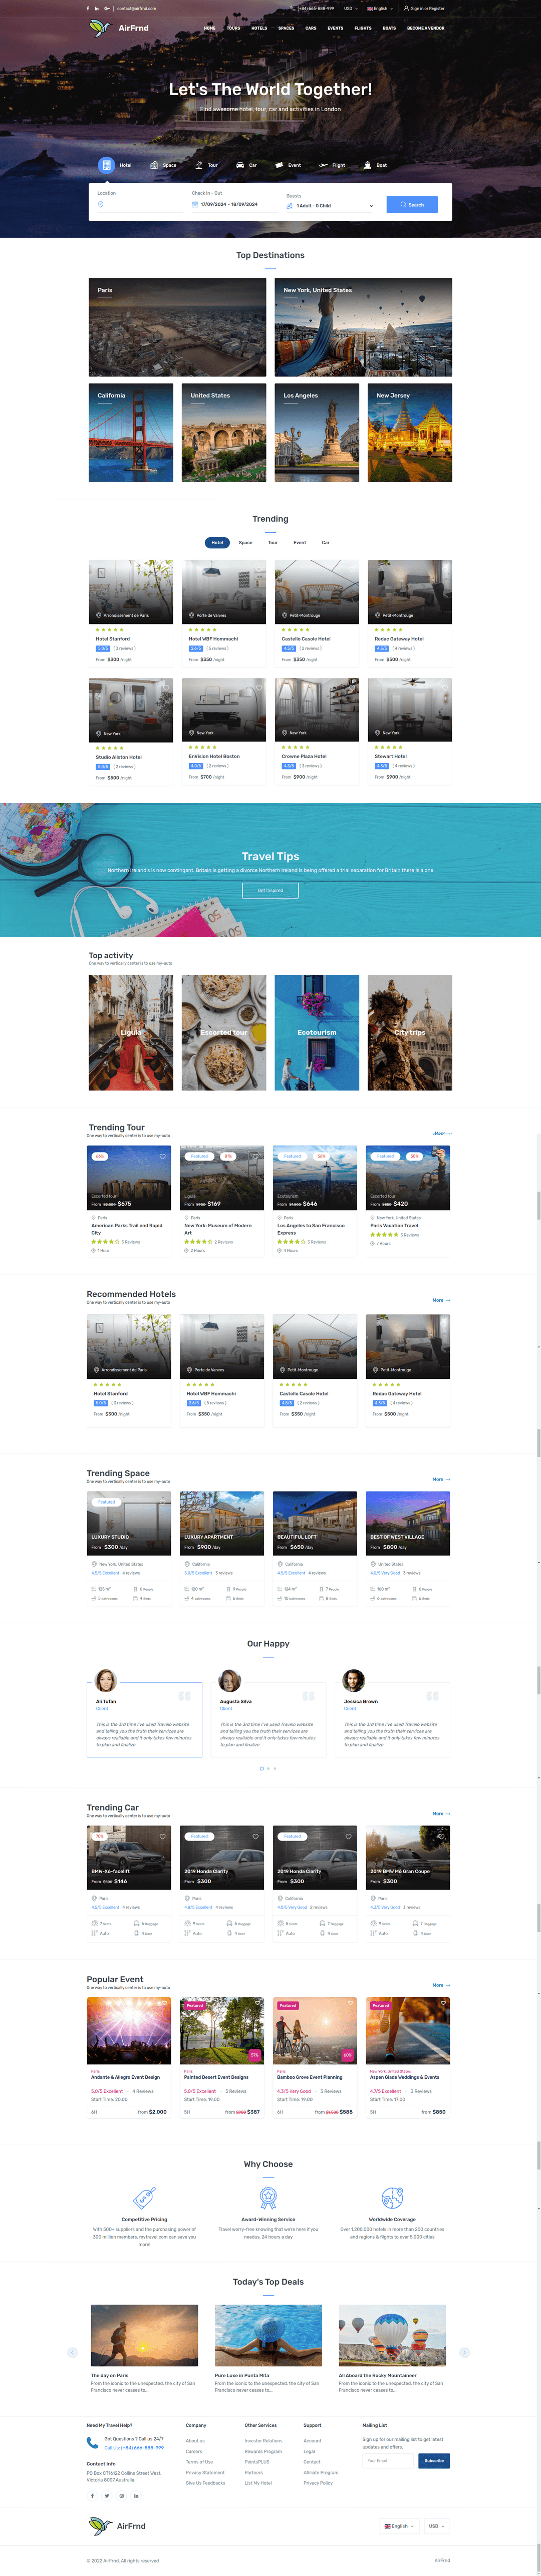Expand the Guests dropdown in search form
Screen dimensions: 541x2576
(x=330, y=205)
